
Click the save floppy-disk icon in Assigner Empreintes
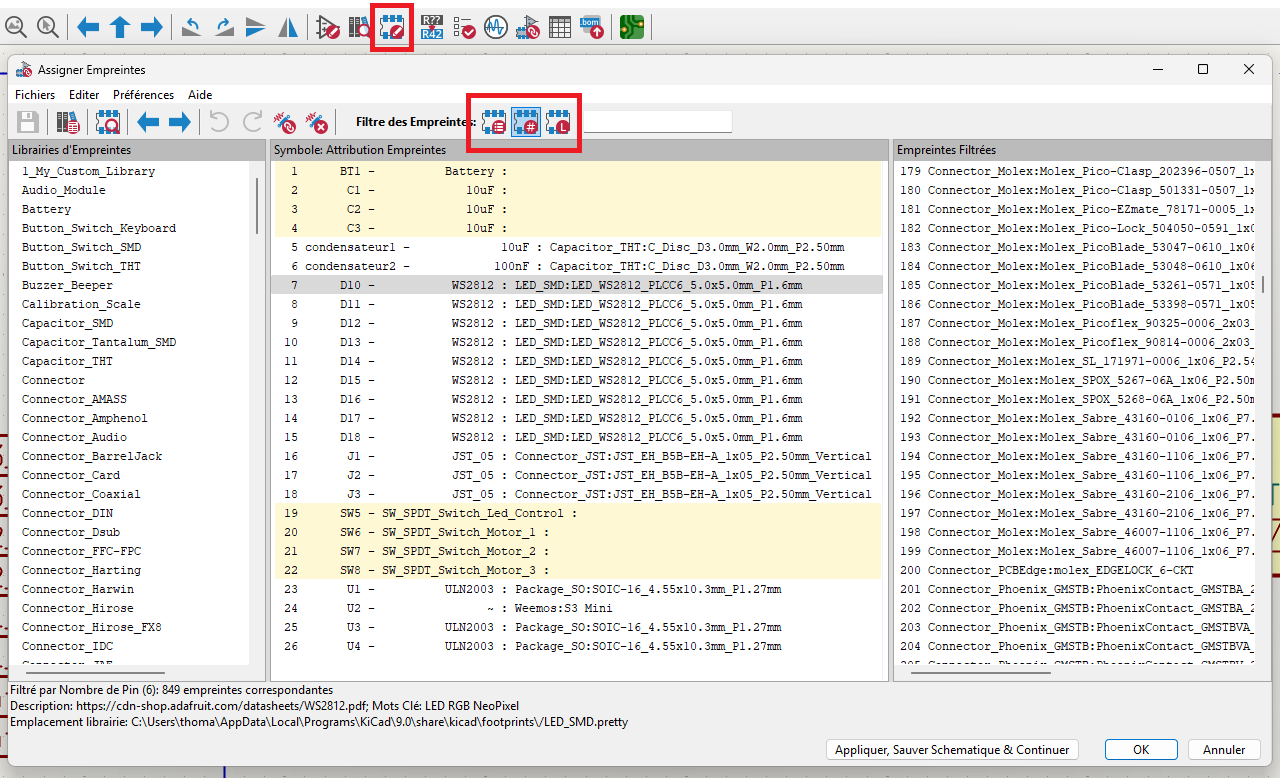pos(28,123)
